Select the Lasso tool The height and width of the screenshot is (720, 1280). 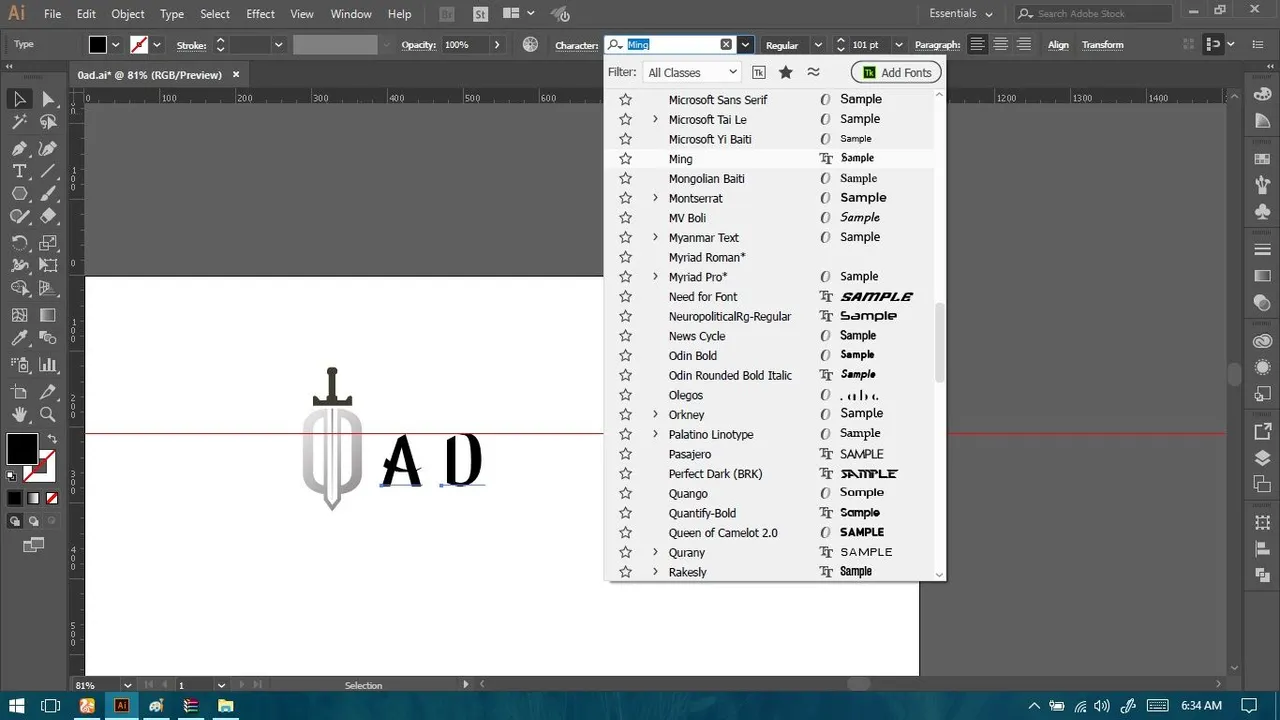click(x=48, y=123)
